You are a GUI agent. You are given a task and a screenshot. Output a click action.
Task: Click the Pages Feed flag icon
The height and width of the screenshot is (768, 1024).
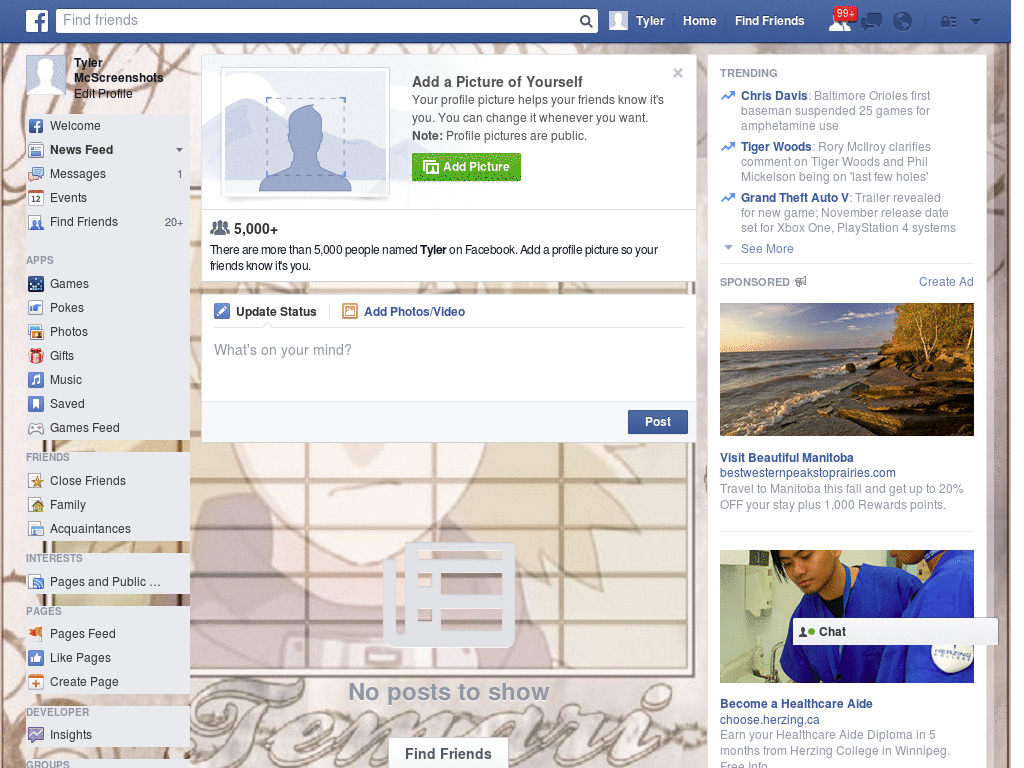tap(36, 633)
